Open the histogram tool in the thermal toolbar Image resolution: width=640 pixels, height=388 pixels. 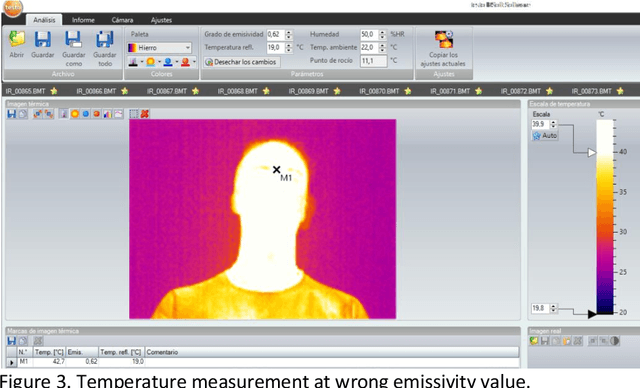click(107, 114)
